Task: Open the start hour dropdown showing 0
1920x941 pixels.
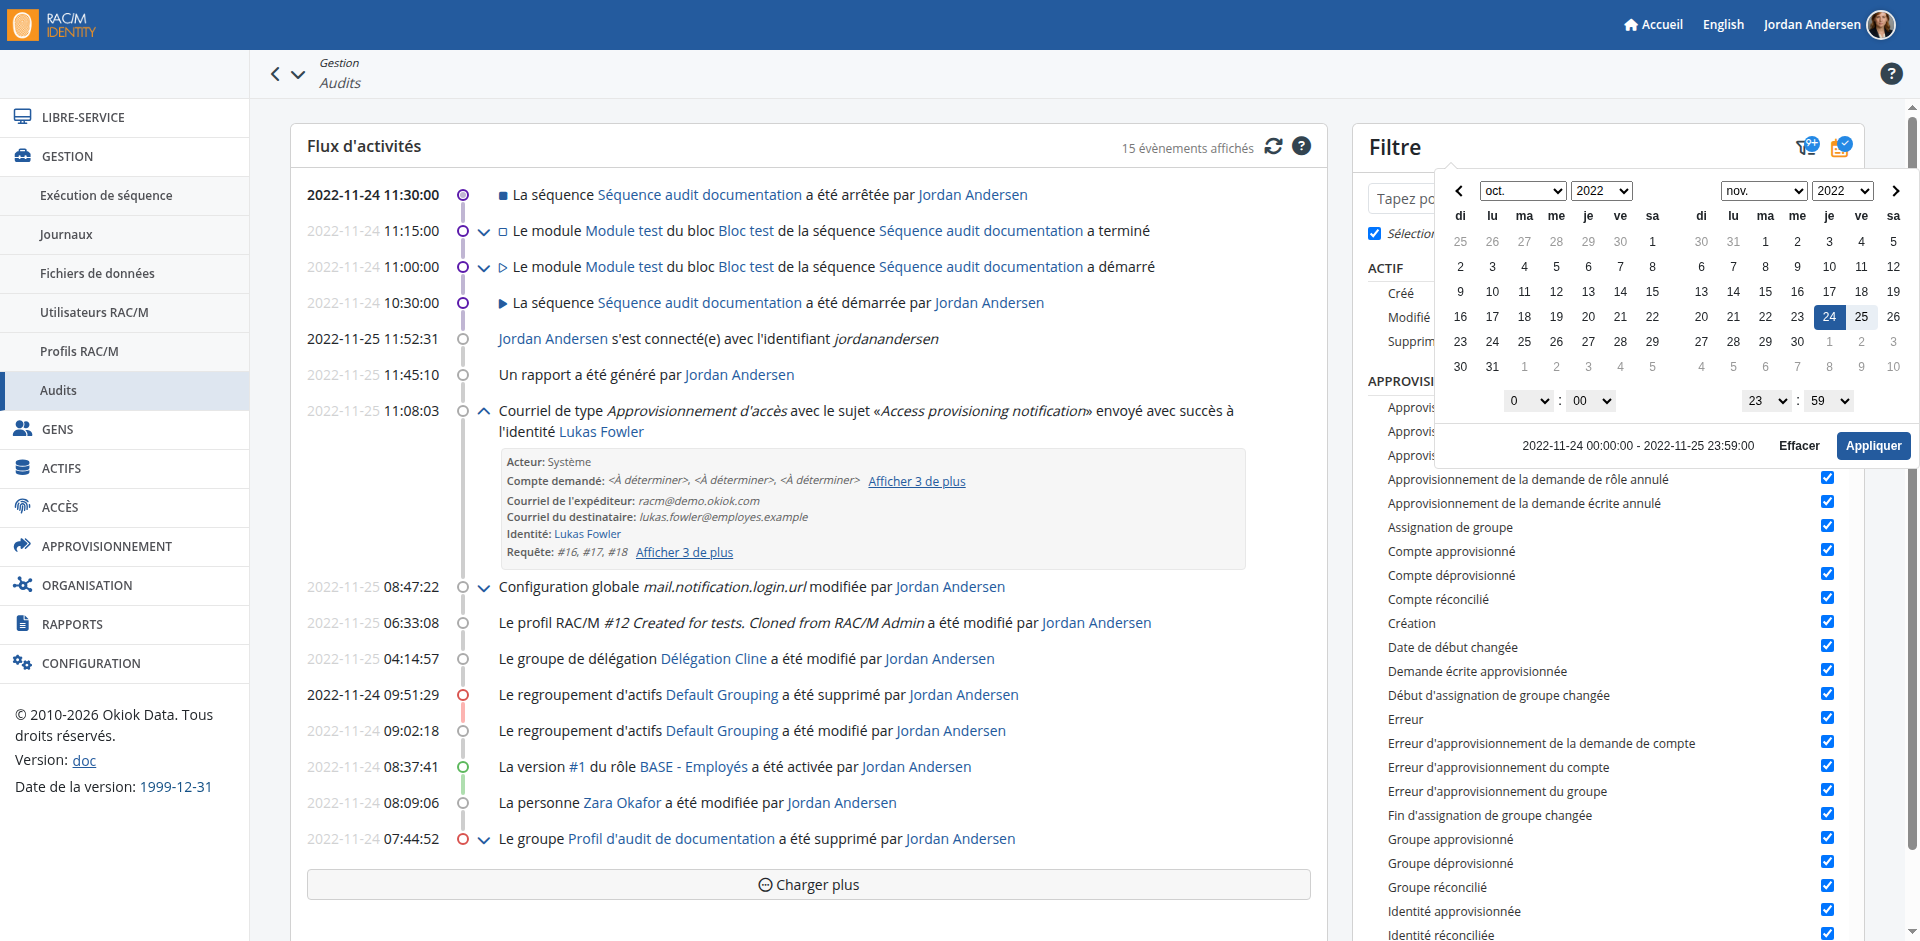Action: [x=1529, y=401]
